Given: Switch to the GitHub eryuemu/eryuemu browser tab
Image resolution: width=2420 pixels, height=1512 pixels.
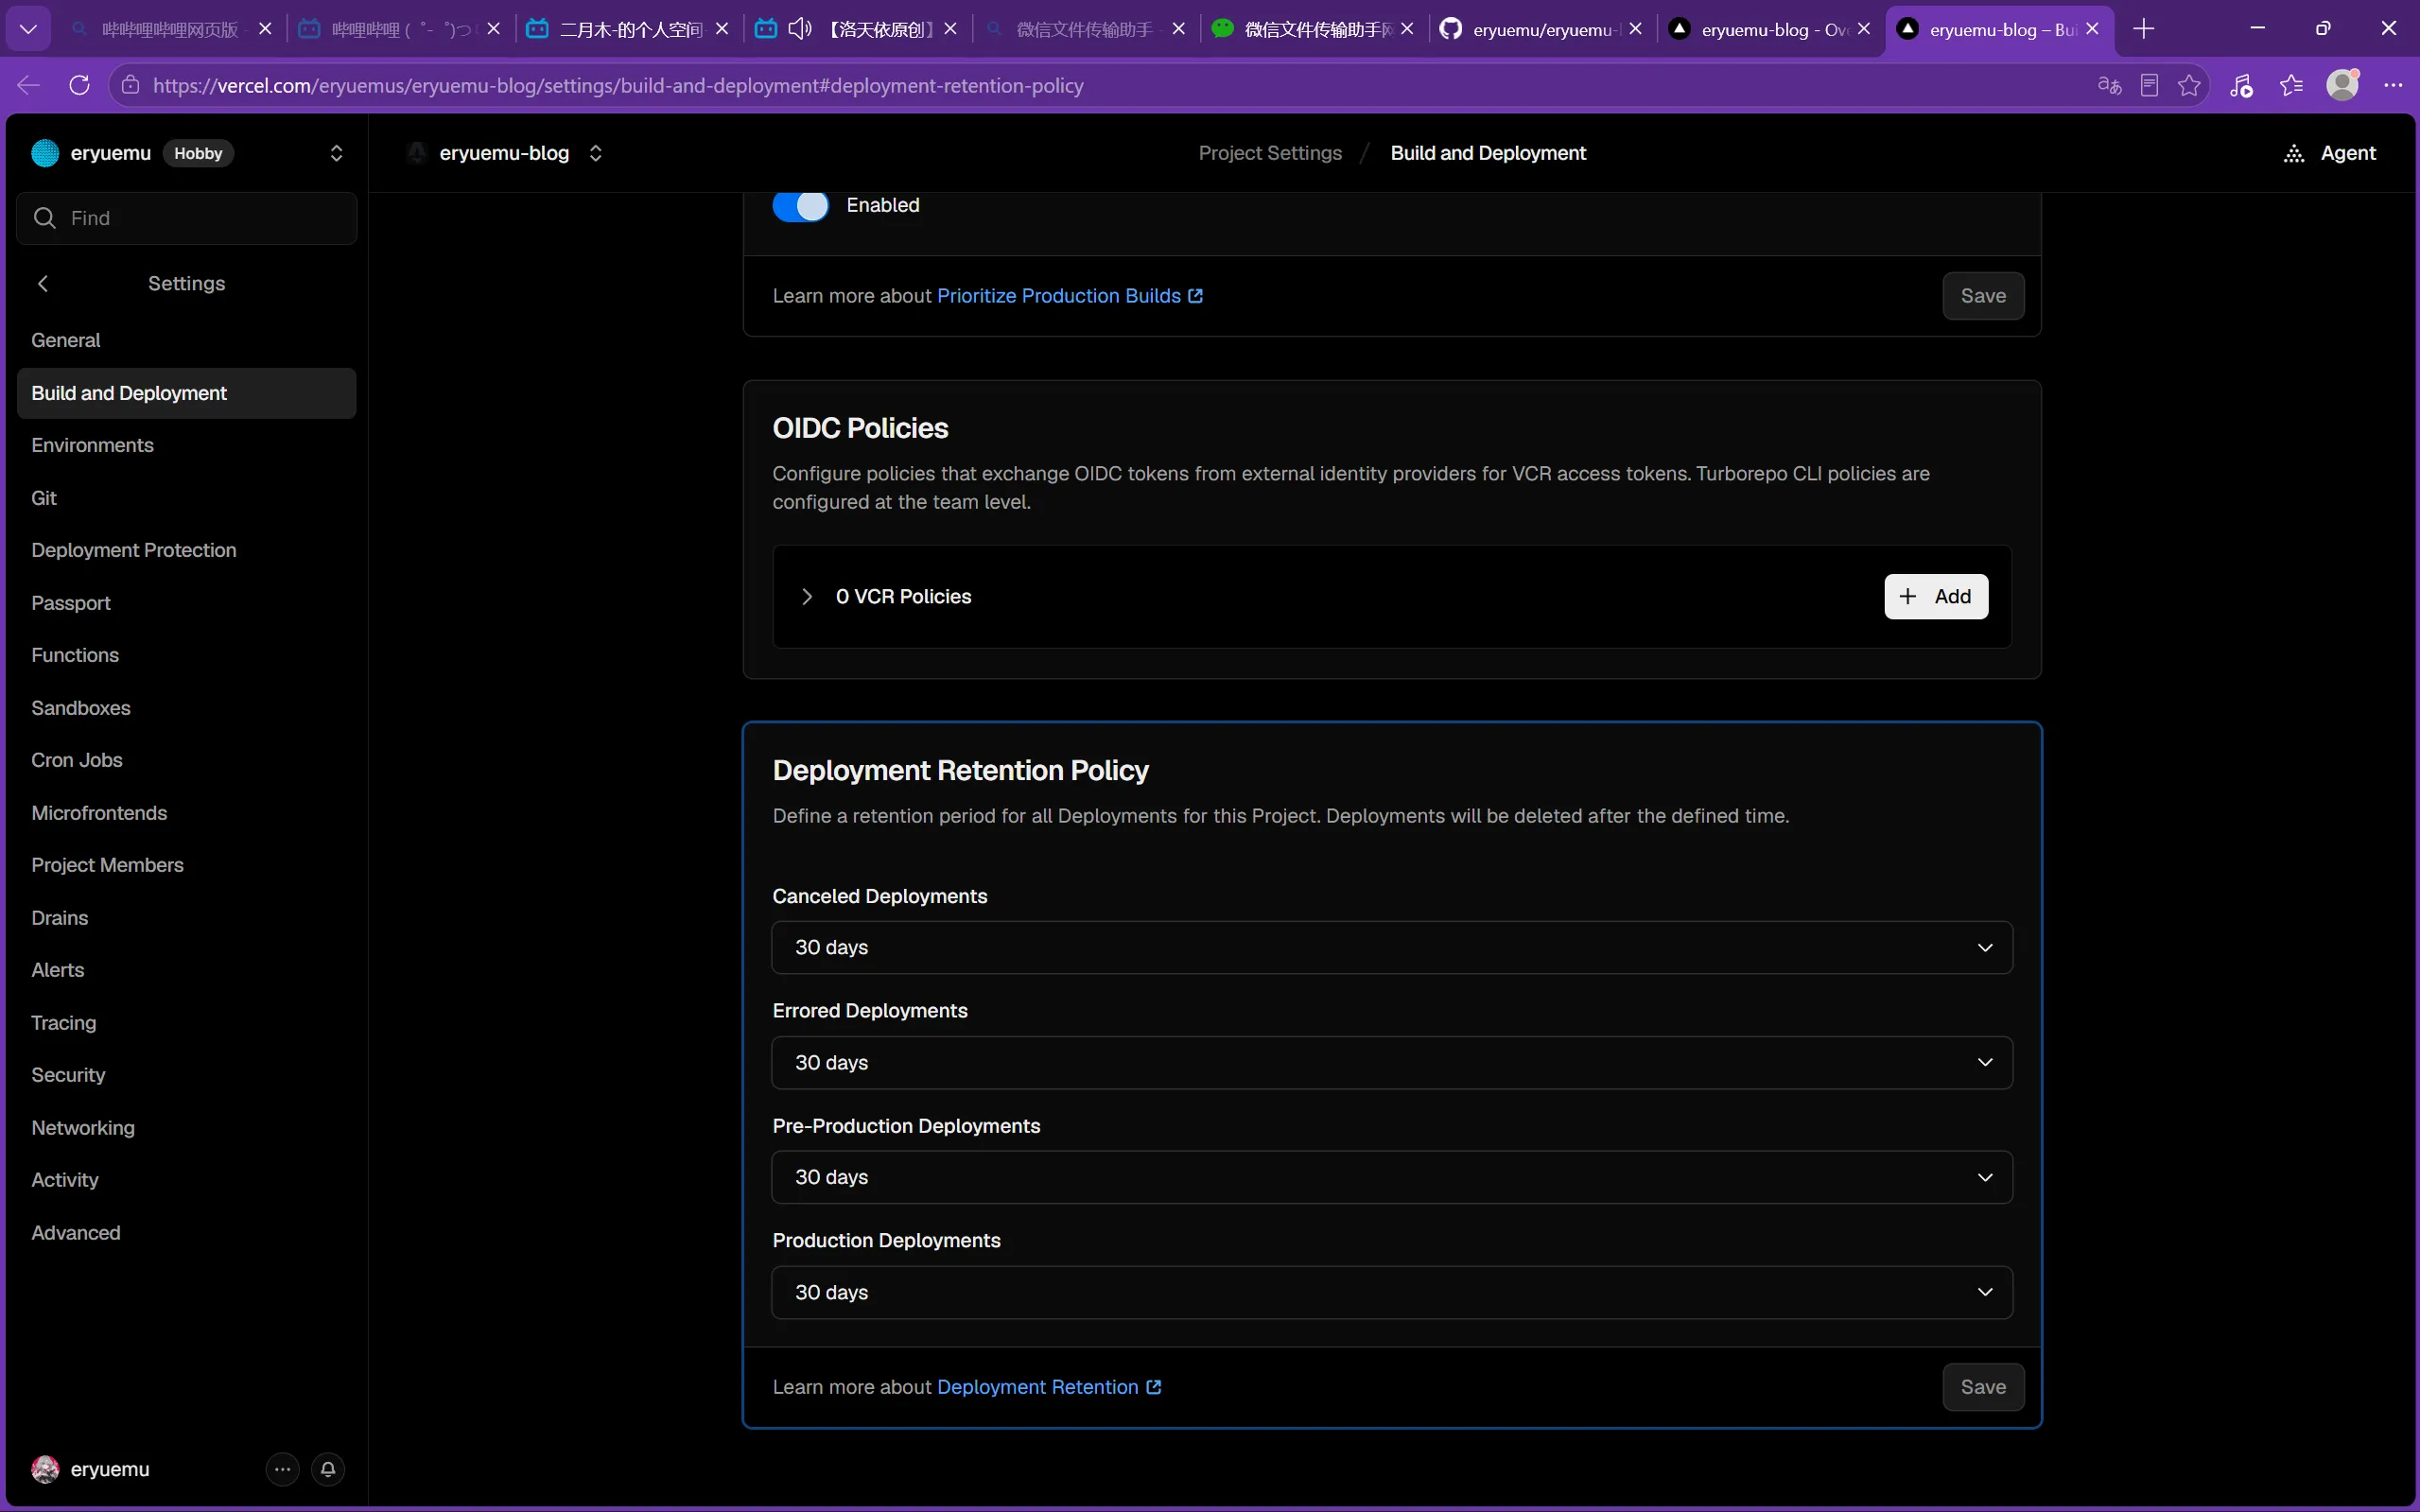Looking at the screenshot, I should pyautogui.click(x=1541, y=29).
